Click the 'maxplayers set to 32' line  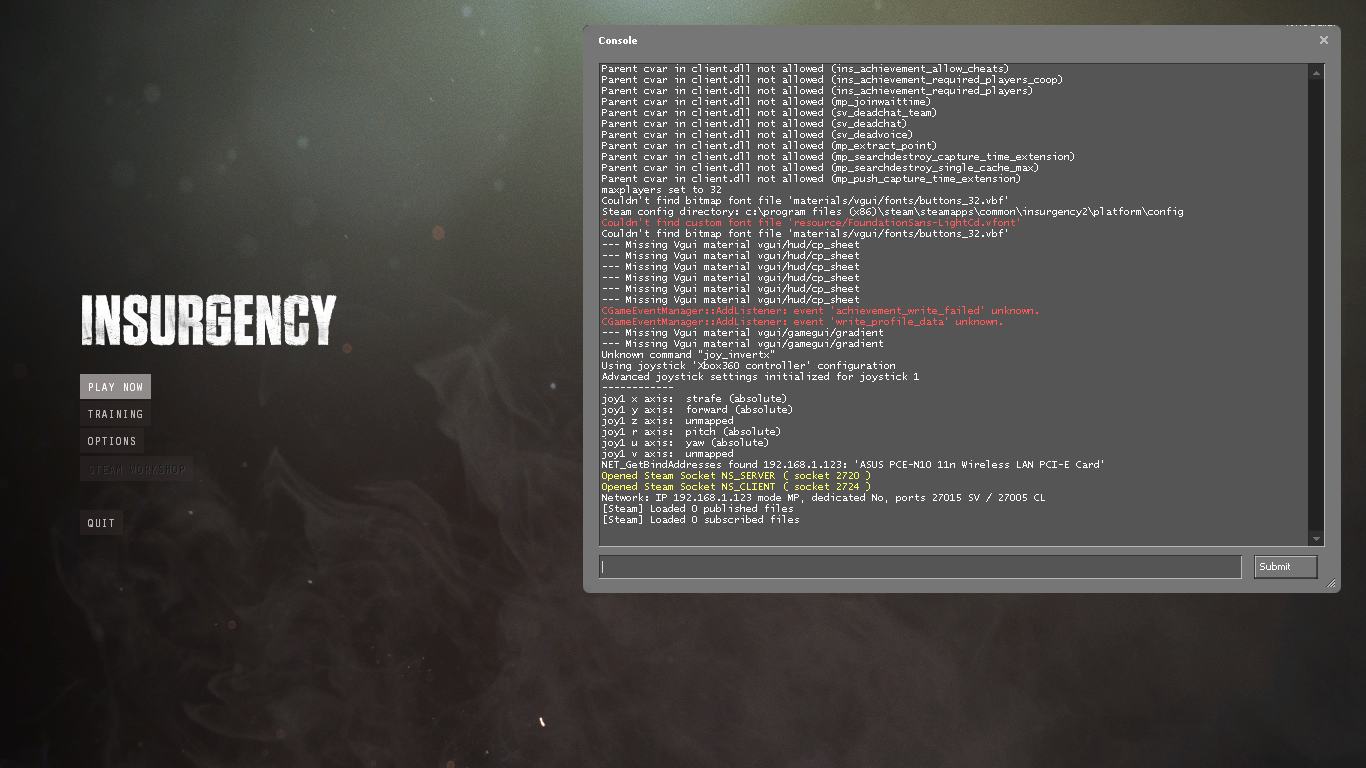pyautogui.click(x=661, y=190)
